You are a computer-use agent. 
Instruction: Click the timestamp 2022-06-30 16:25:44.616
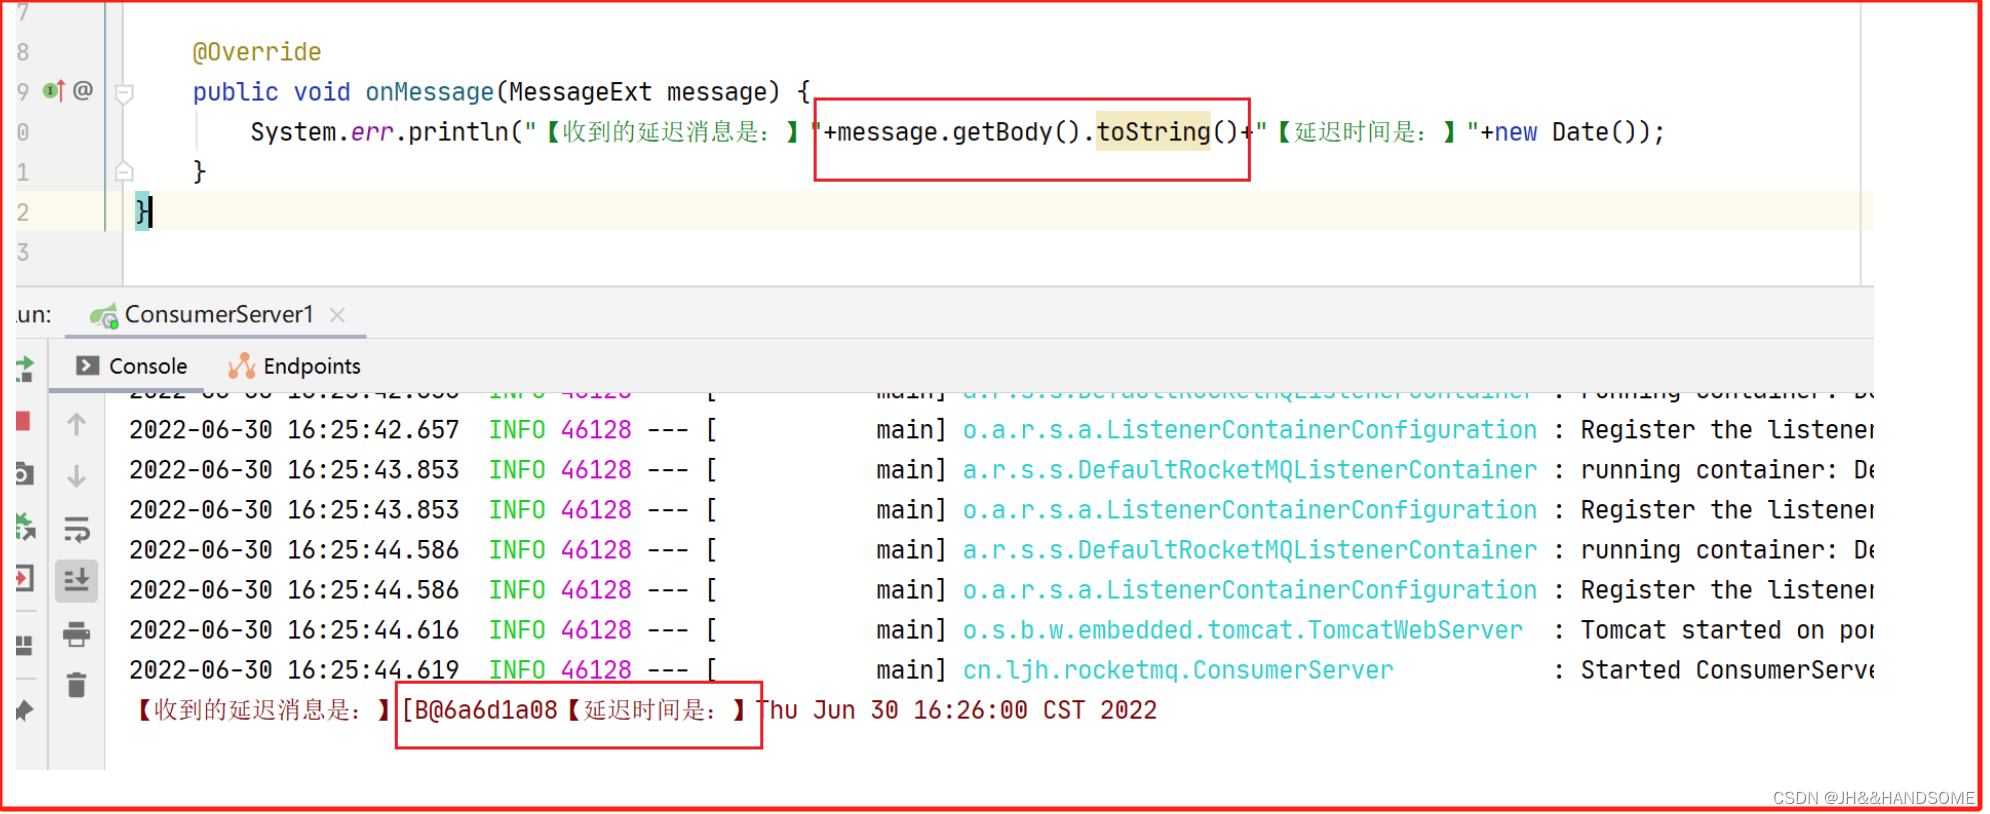pos(294,630)
